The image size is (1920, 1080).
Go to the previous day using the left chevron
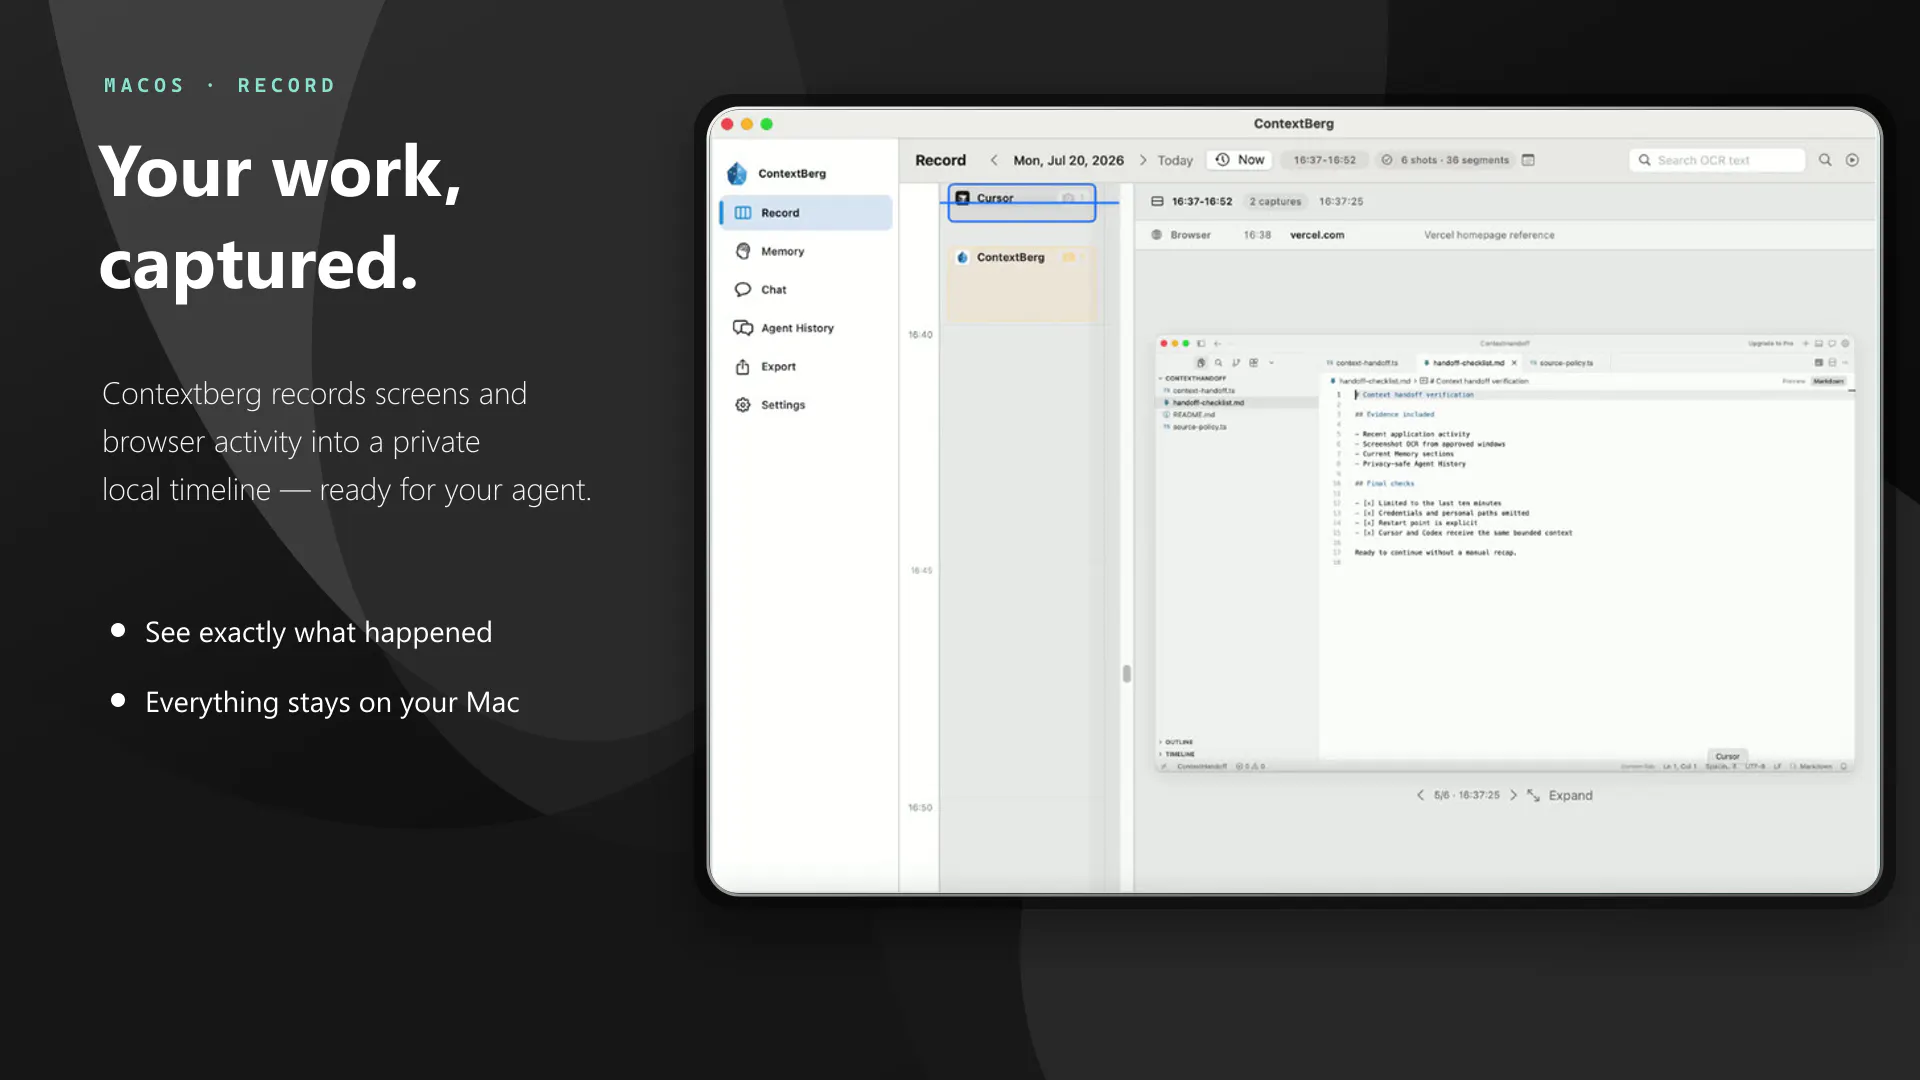[994, 160]
